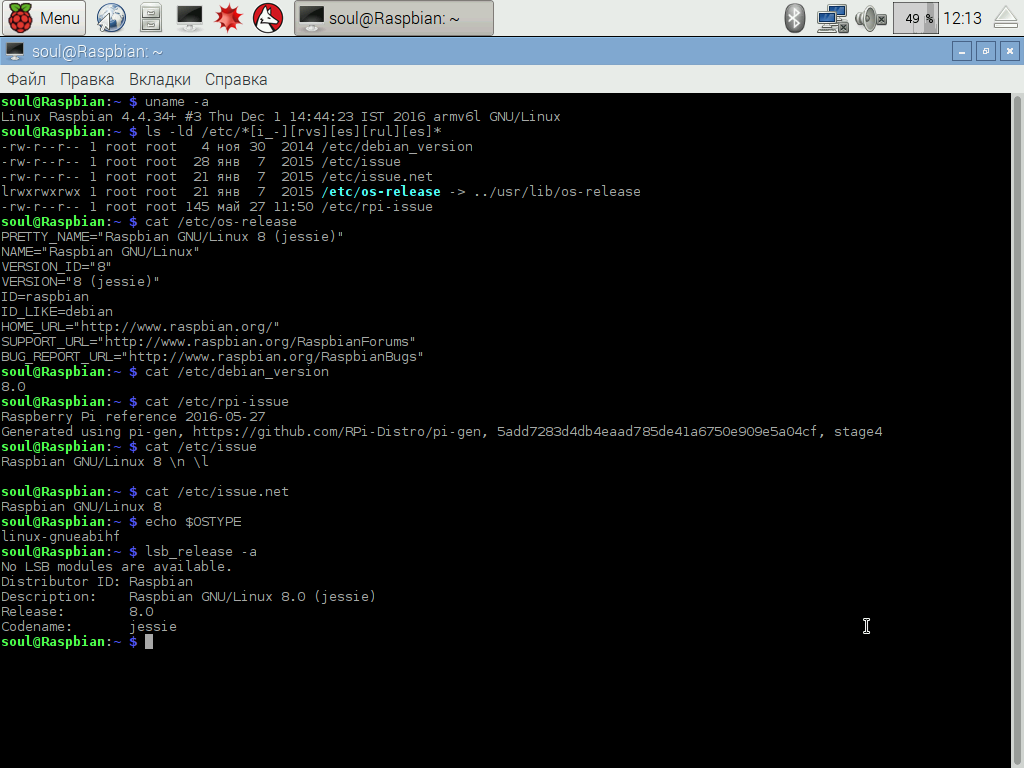Click the /etc/os-release symlink name
This screenshot has width=1024, height=768.
tap(381, 192)
